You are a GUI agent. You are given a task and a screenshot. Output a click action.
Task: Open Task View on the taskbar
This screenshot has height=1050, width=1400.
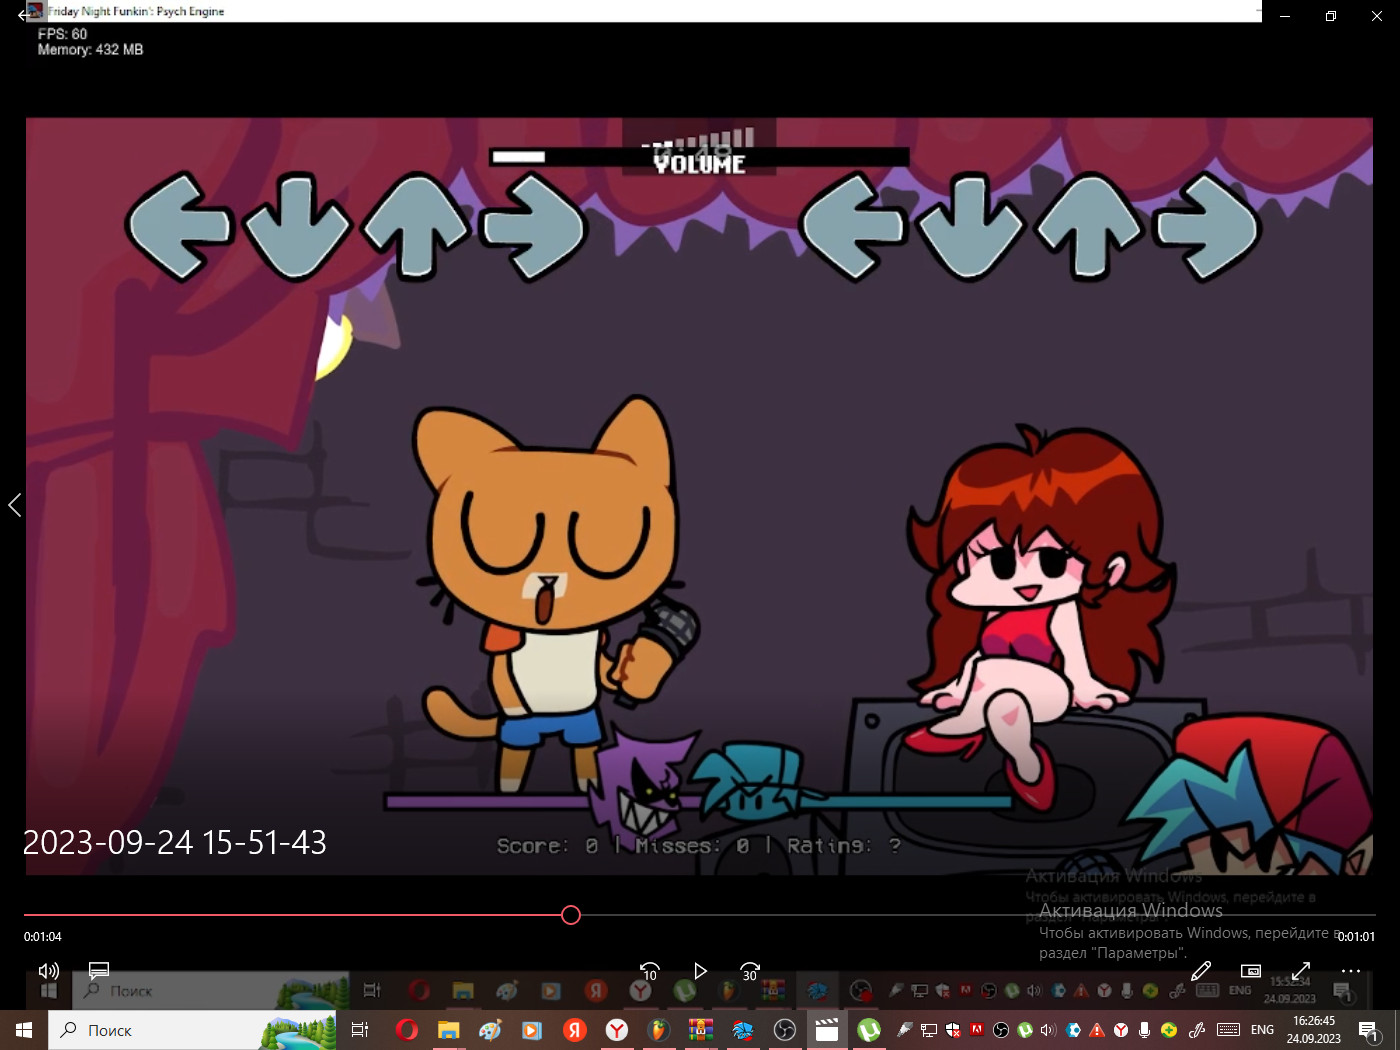(360, 1030)
